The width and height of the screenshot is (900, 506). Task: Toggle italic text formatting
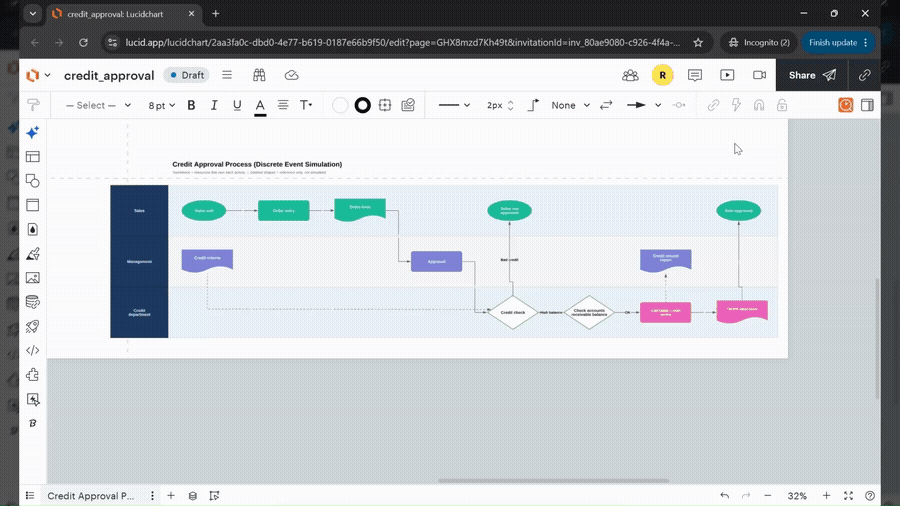[x=214, y=105]
